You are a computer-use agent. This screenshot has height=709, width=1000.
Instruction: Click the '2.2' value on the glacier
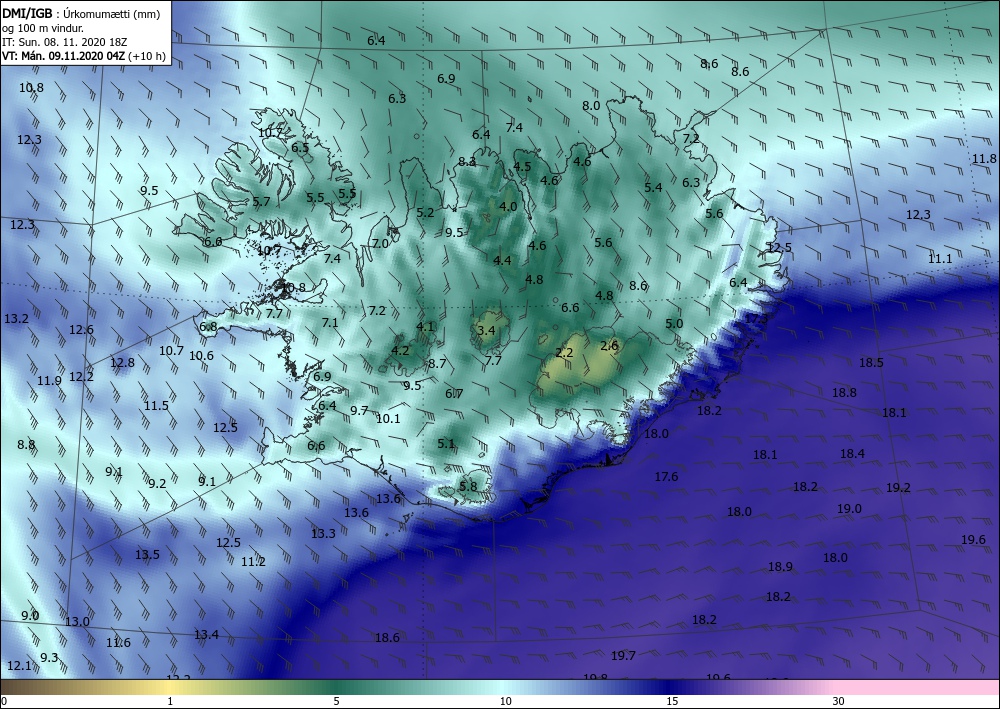(x=564, y=353)
